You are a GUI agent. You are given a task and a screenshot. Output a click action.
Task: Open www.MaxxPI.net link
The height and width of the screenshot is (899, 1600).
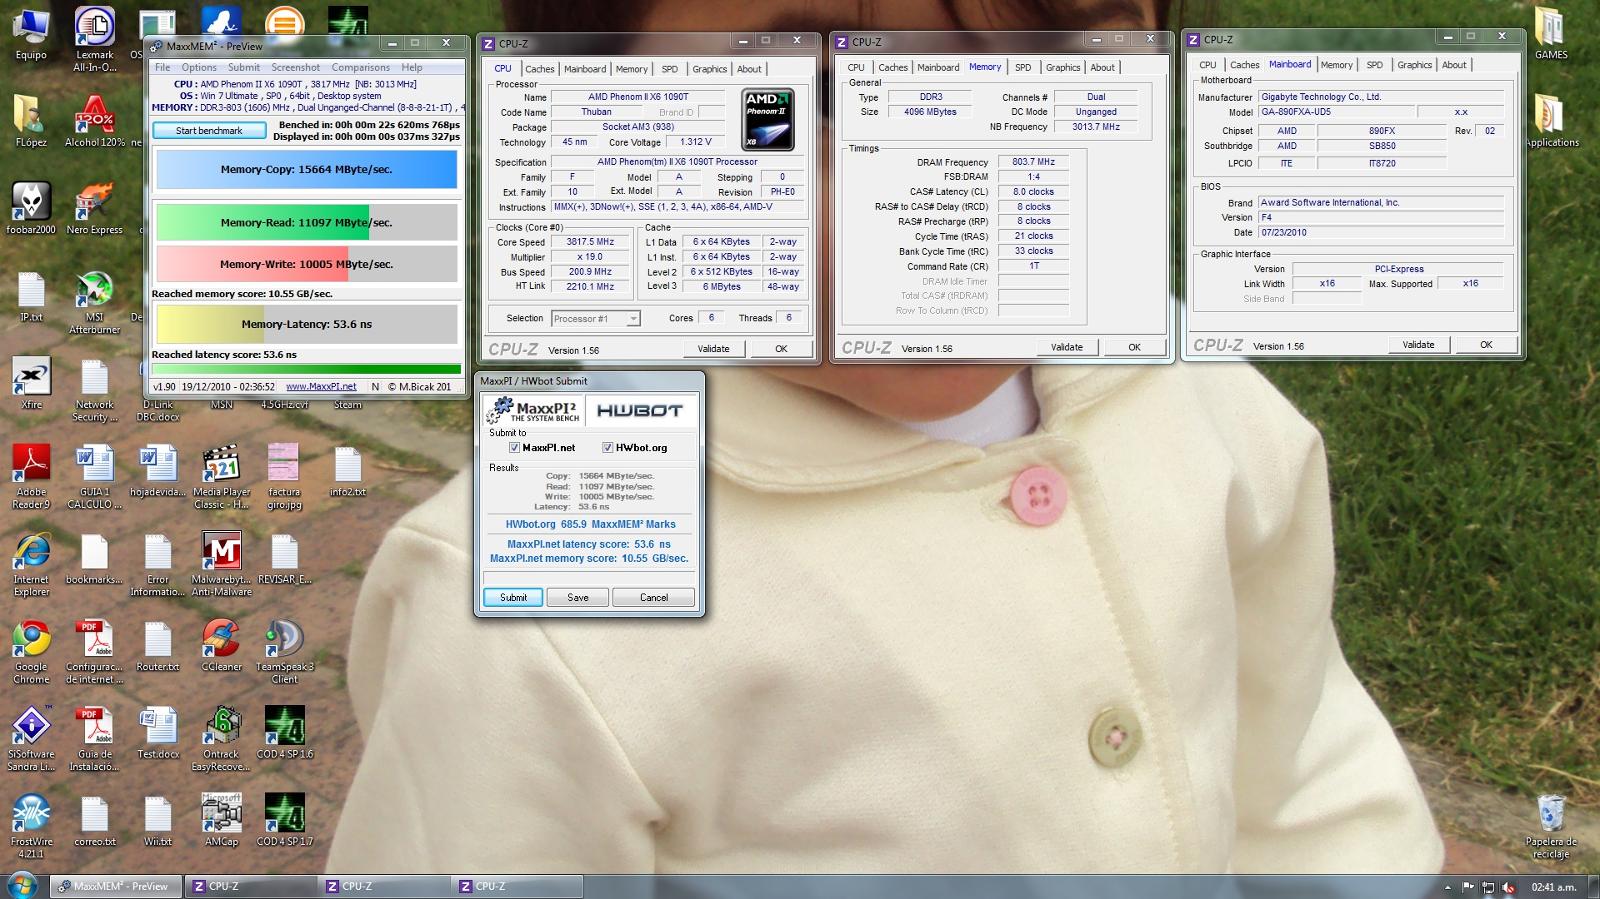pyautogui.click(x=321, y=386)
